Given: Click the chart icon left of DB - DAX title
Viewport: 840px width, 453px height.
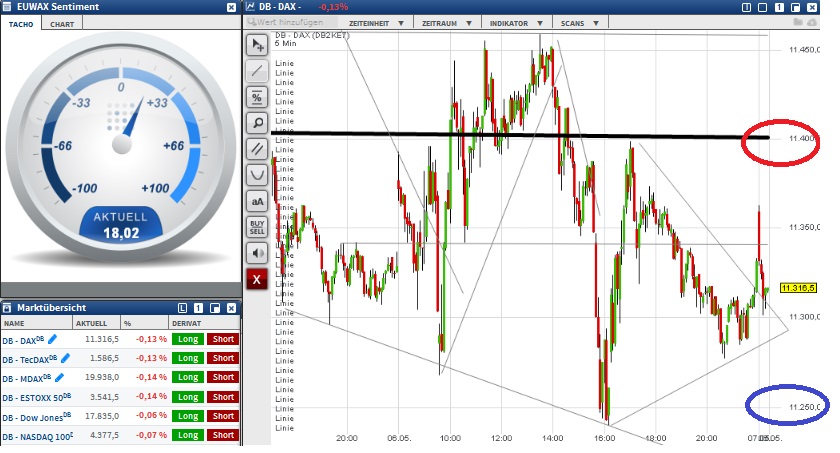Looking at the screenshot, I should point(250,6).
